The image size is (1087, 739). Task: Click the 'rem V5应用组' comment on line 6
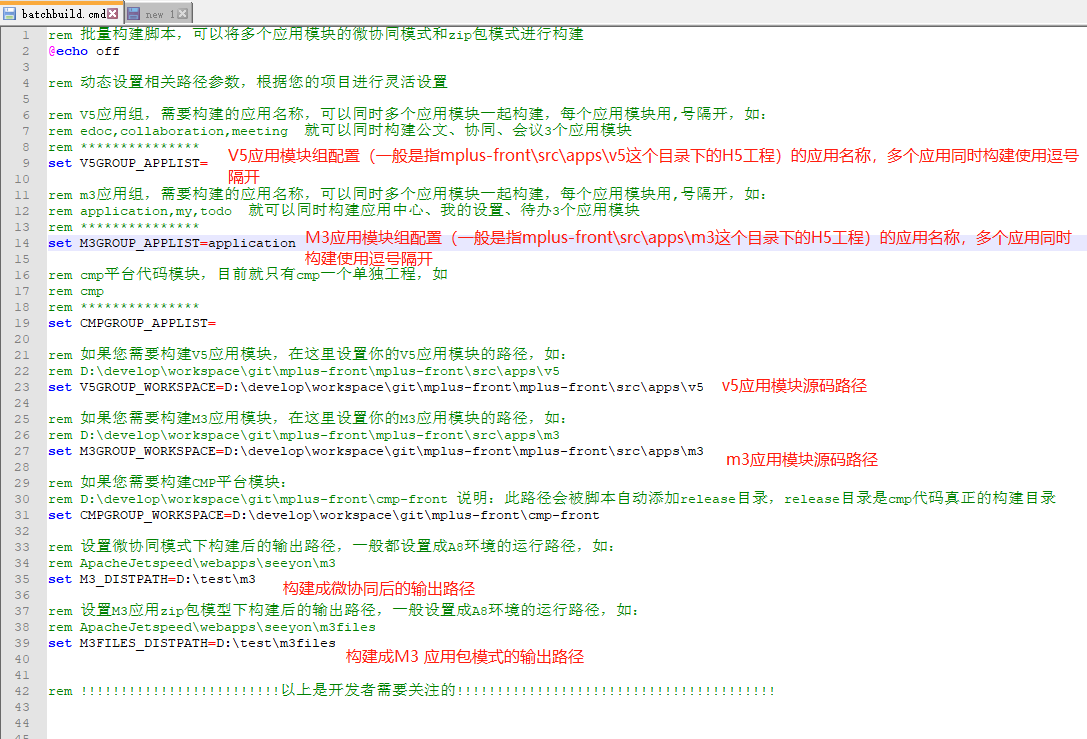[x=408, y=114]
